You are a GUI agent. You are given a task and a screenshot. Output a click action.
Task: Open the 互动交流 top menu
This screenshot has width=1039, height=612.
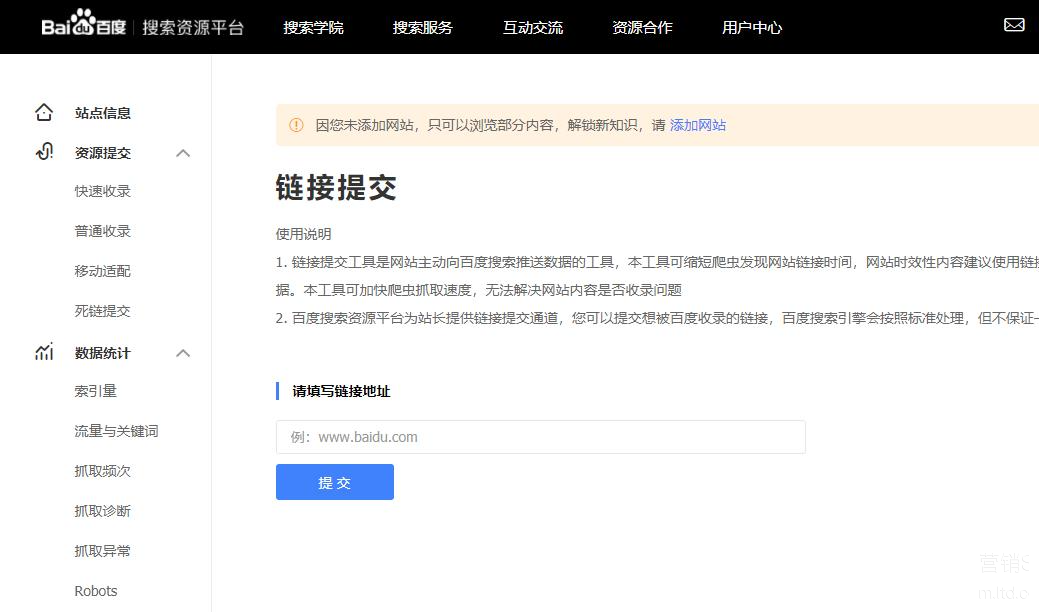click(532, 27)
